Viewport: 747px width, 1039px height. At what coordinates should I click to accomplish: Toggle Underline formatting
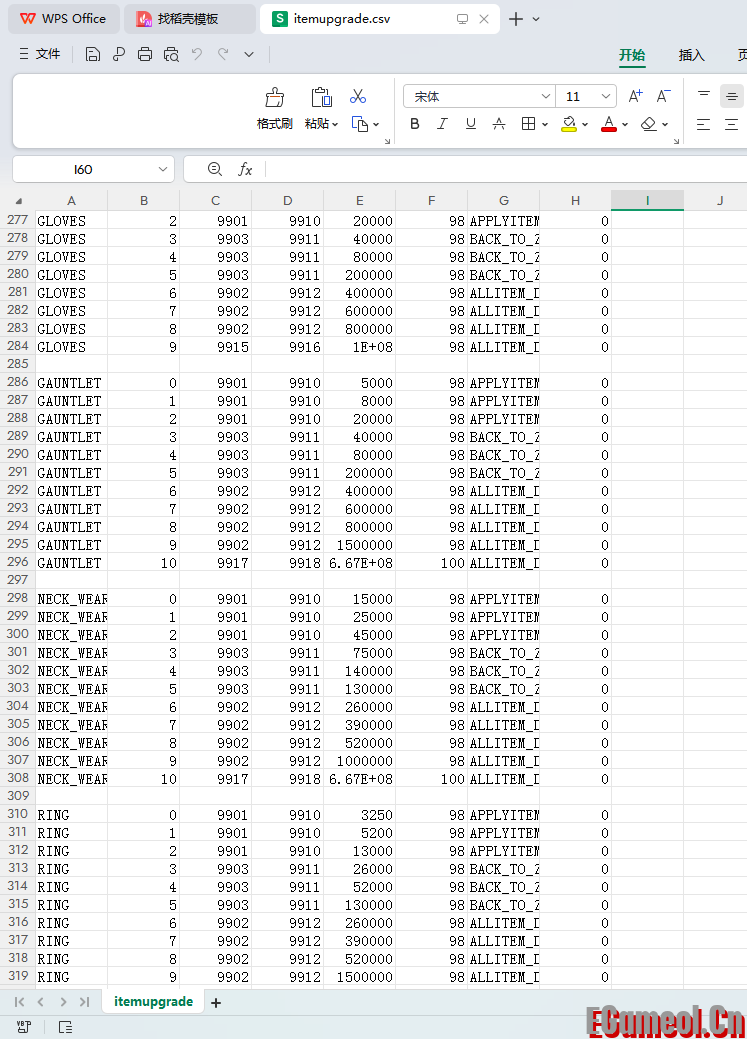tap(471, 124)
